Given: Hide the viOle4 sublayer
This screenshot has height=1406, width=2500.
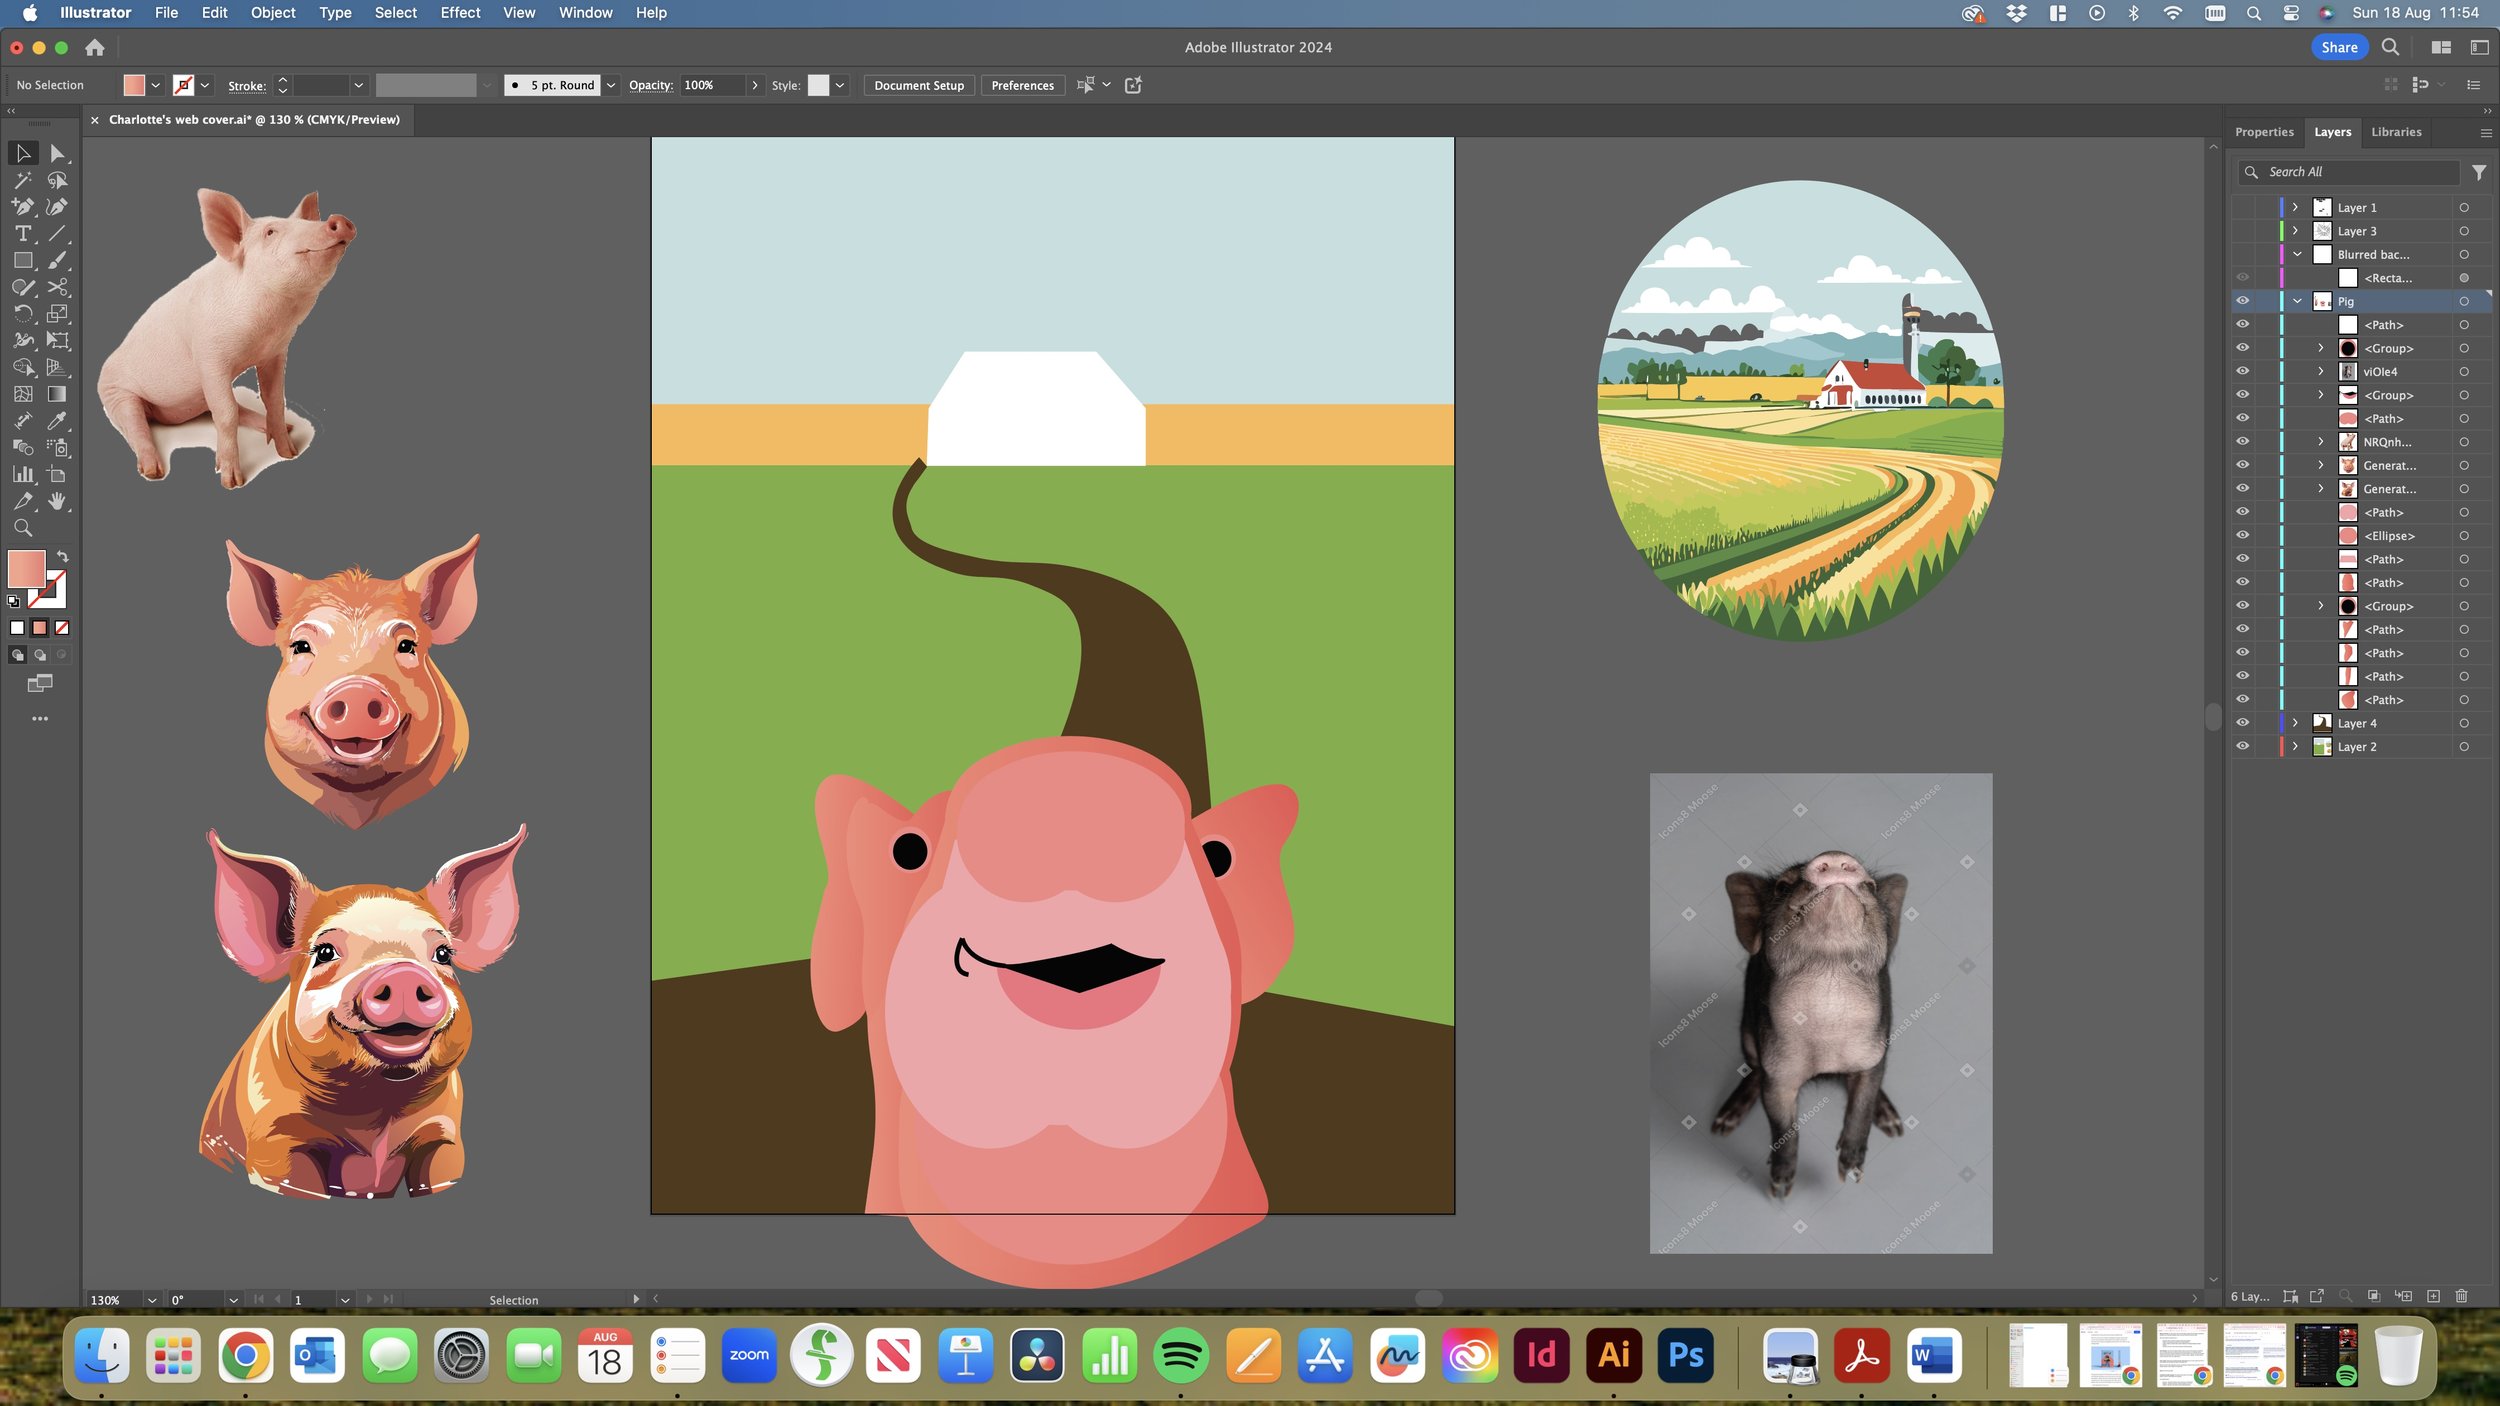Looking at the screenshot, I should [2242, 371].
